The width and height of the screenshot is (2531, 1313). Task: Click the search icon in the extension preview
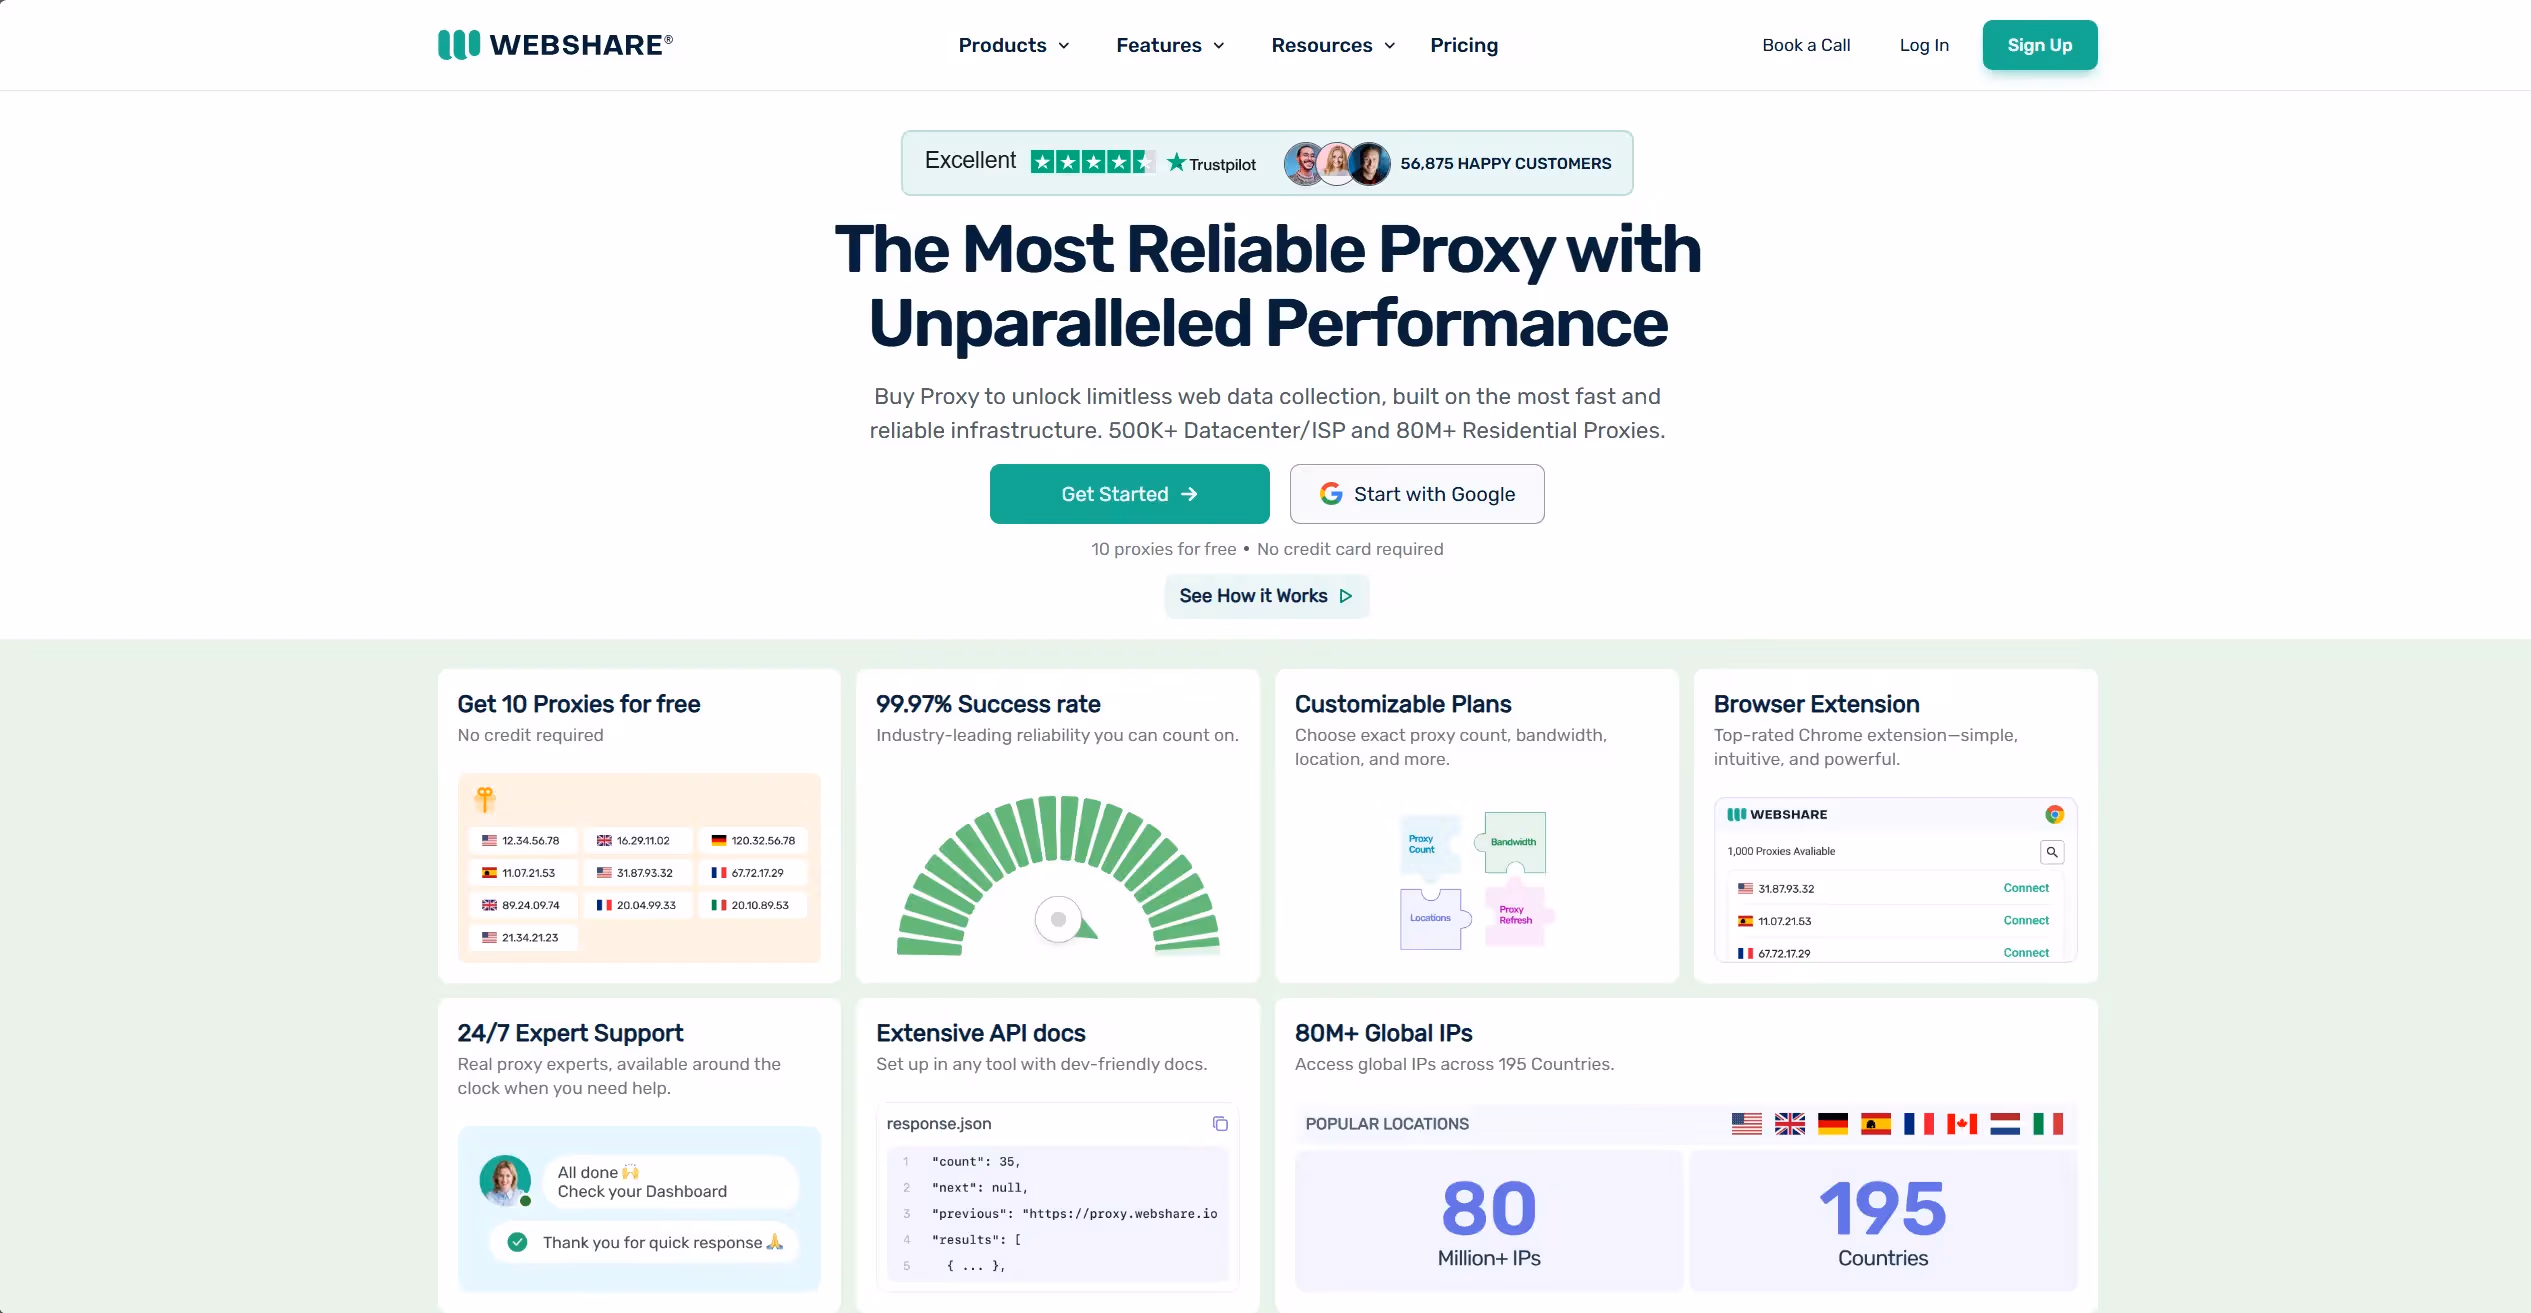pos(2052,851)
